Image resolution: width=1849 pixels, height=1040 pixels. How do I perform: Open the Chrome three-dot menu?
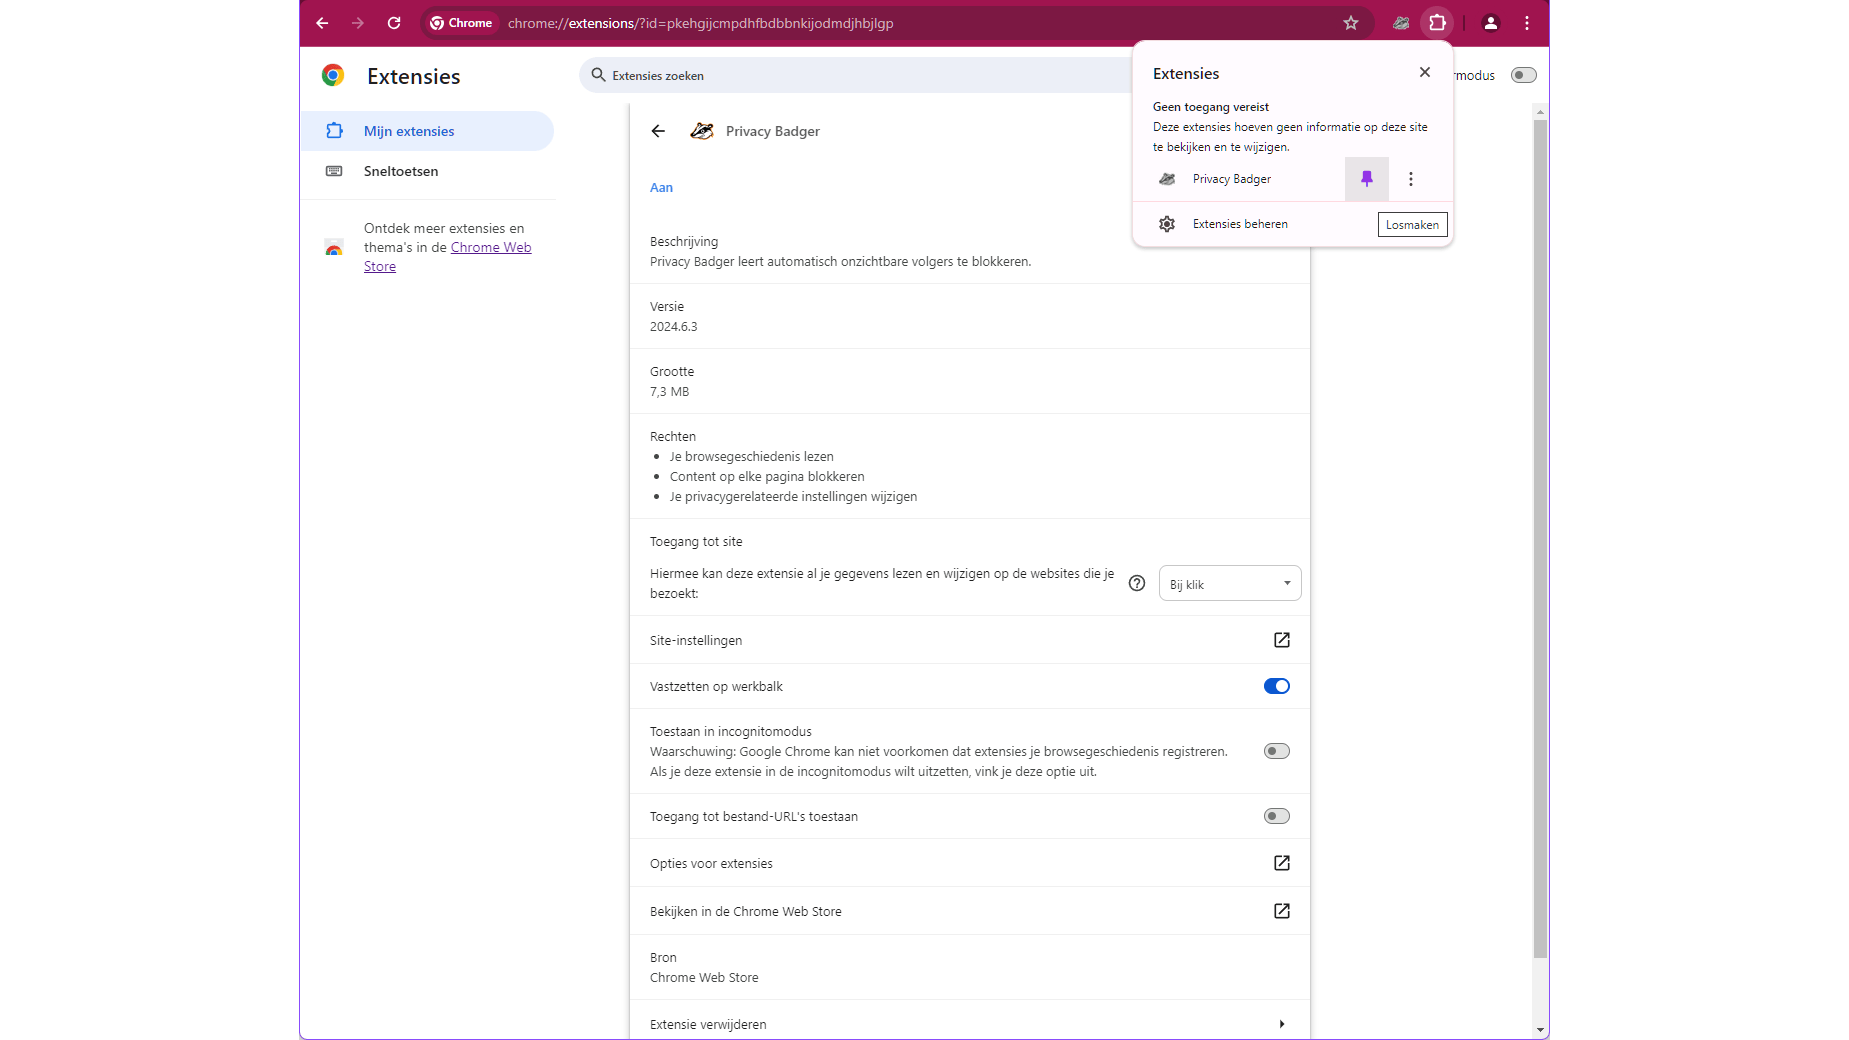[x=1527, y=23]
